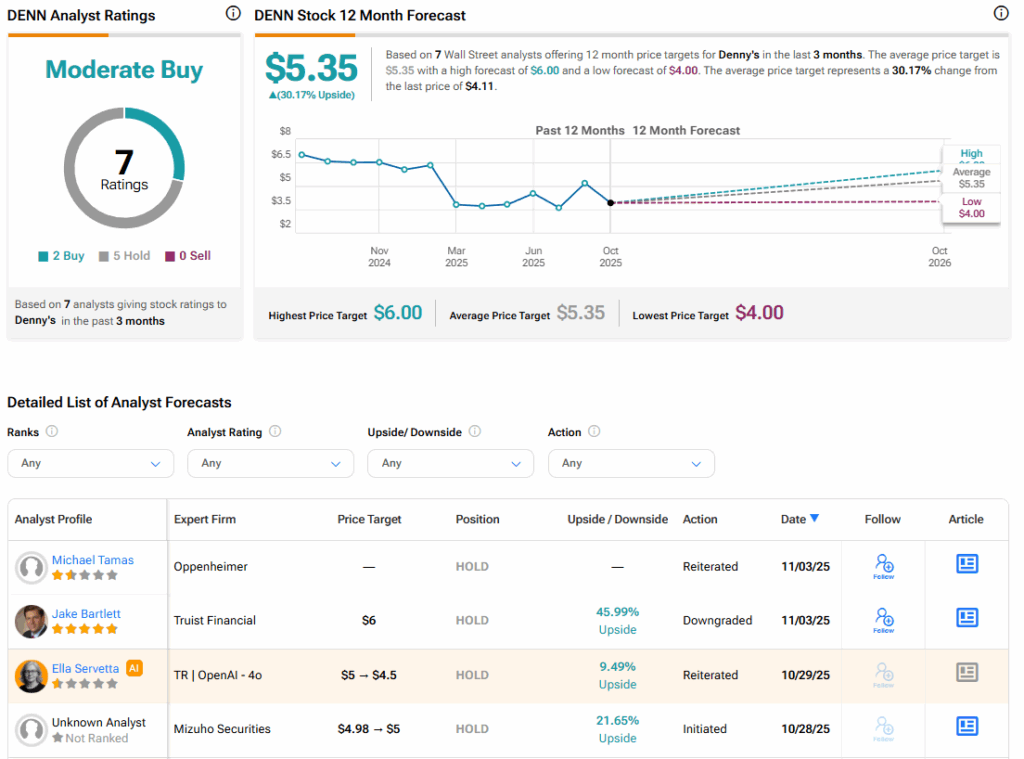Screen dimensions: 1024x759
Task: Click info icon next to Upside/Downside filter
Action: 475,432
